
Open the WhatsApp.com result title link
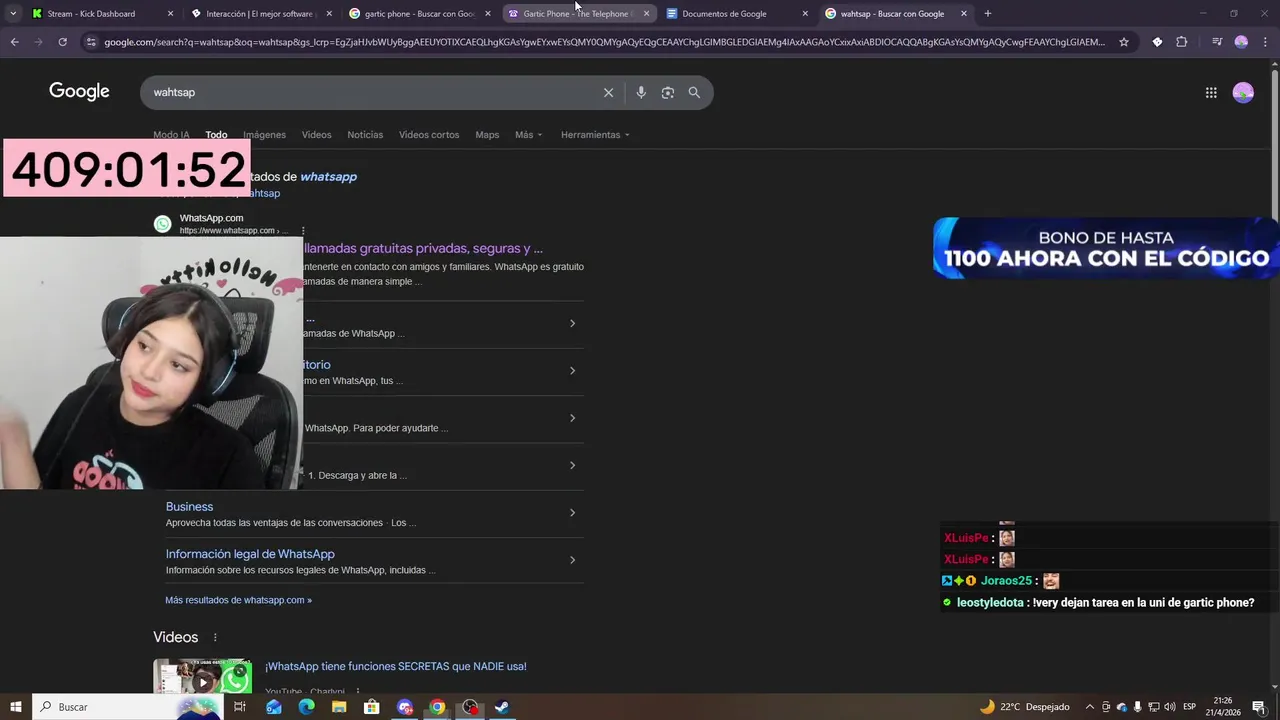pyautogui.click(x=423, y=248)
